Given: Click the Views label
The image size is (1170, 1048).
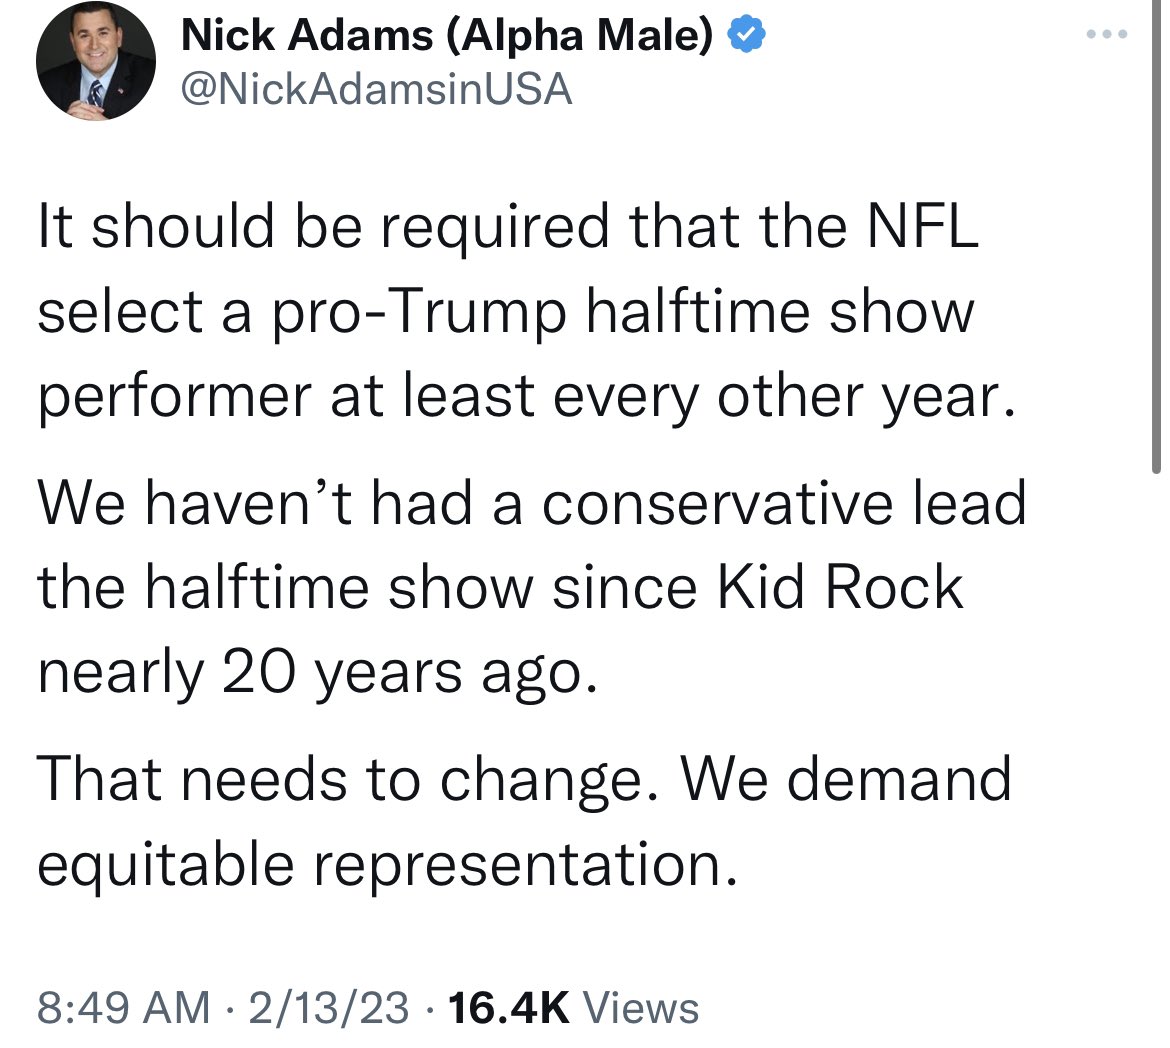Looking at the screenshot, I should click(640, 1007).
